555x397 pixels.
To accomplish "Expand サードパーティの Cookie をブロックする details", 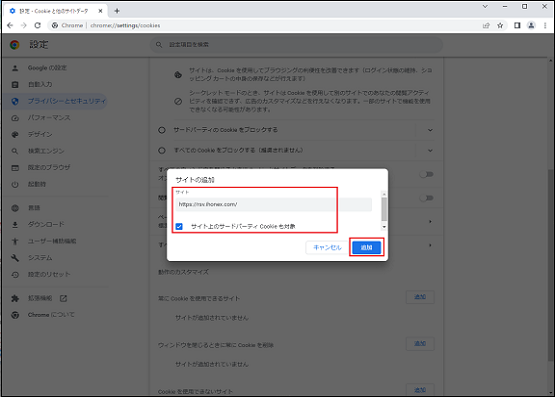I will pyautogui.click(x=430, y=130).
